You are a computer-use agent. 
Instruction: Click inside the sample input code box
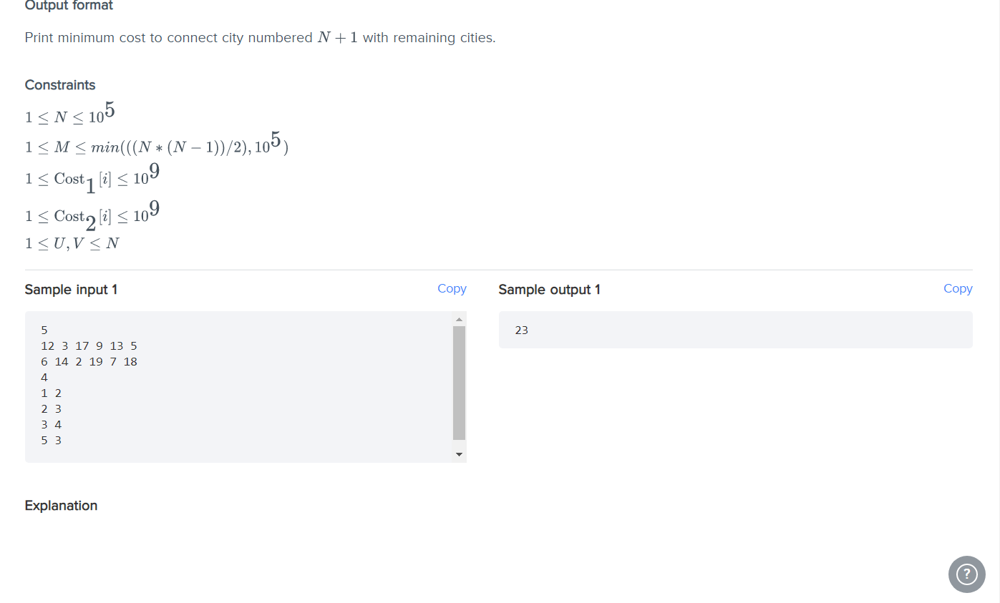click(x=239, y=386)
